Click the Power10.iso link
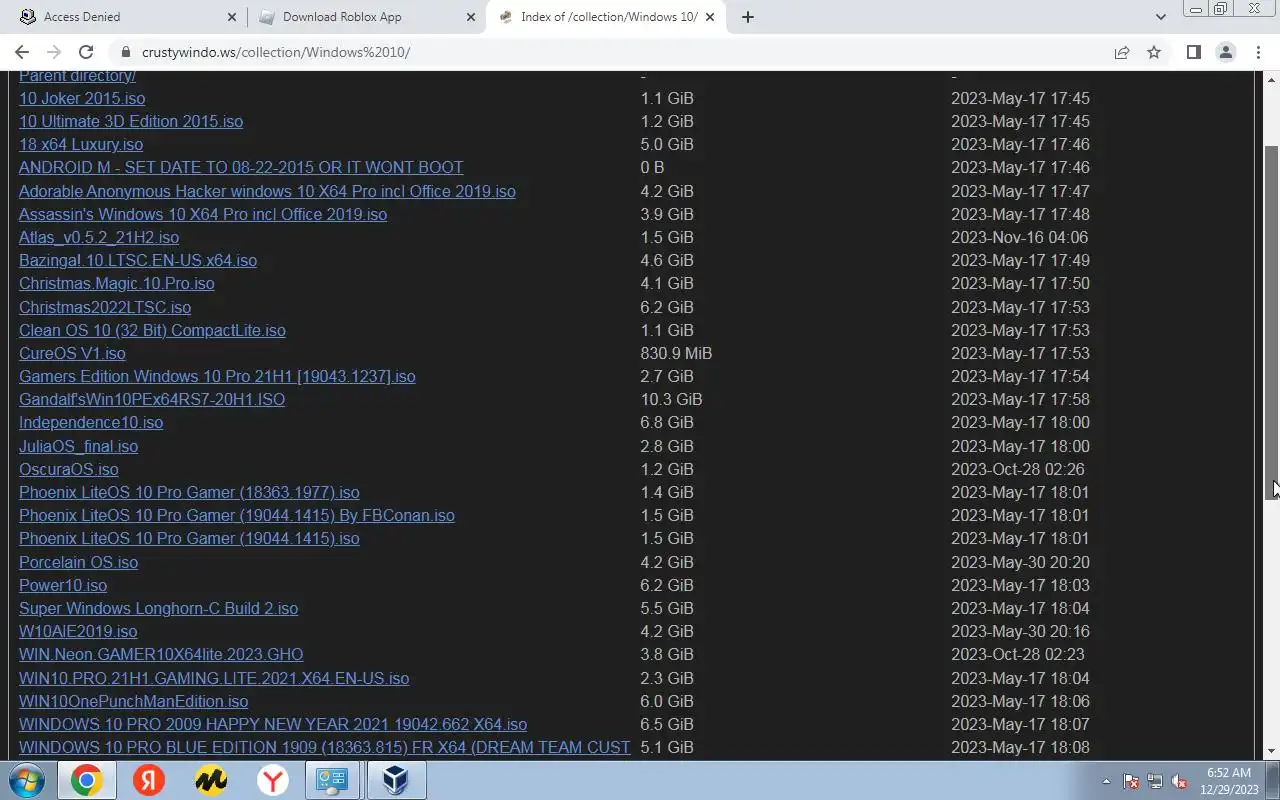 point(63,585)
